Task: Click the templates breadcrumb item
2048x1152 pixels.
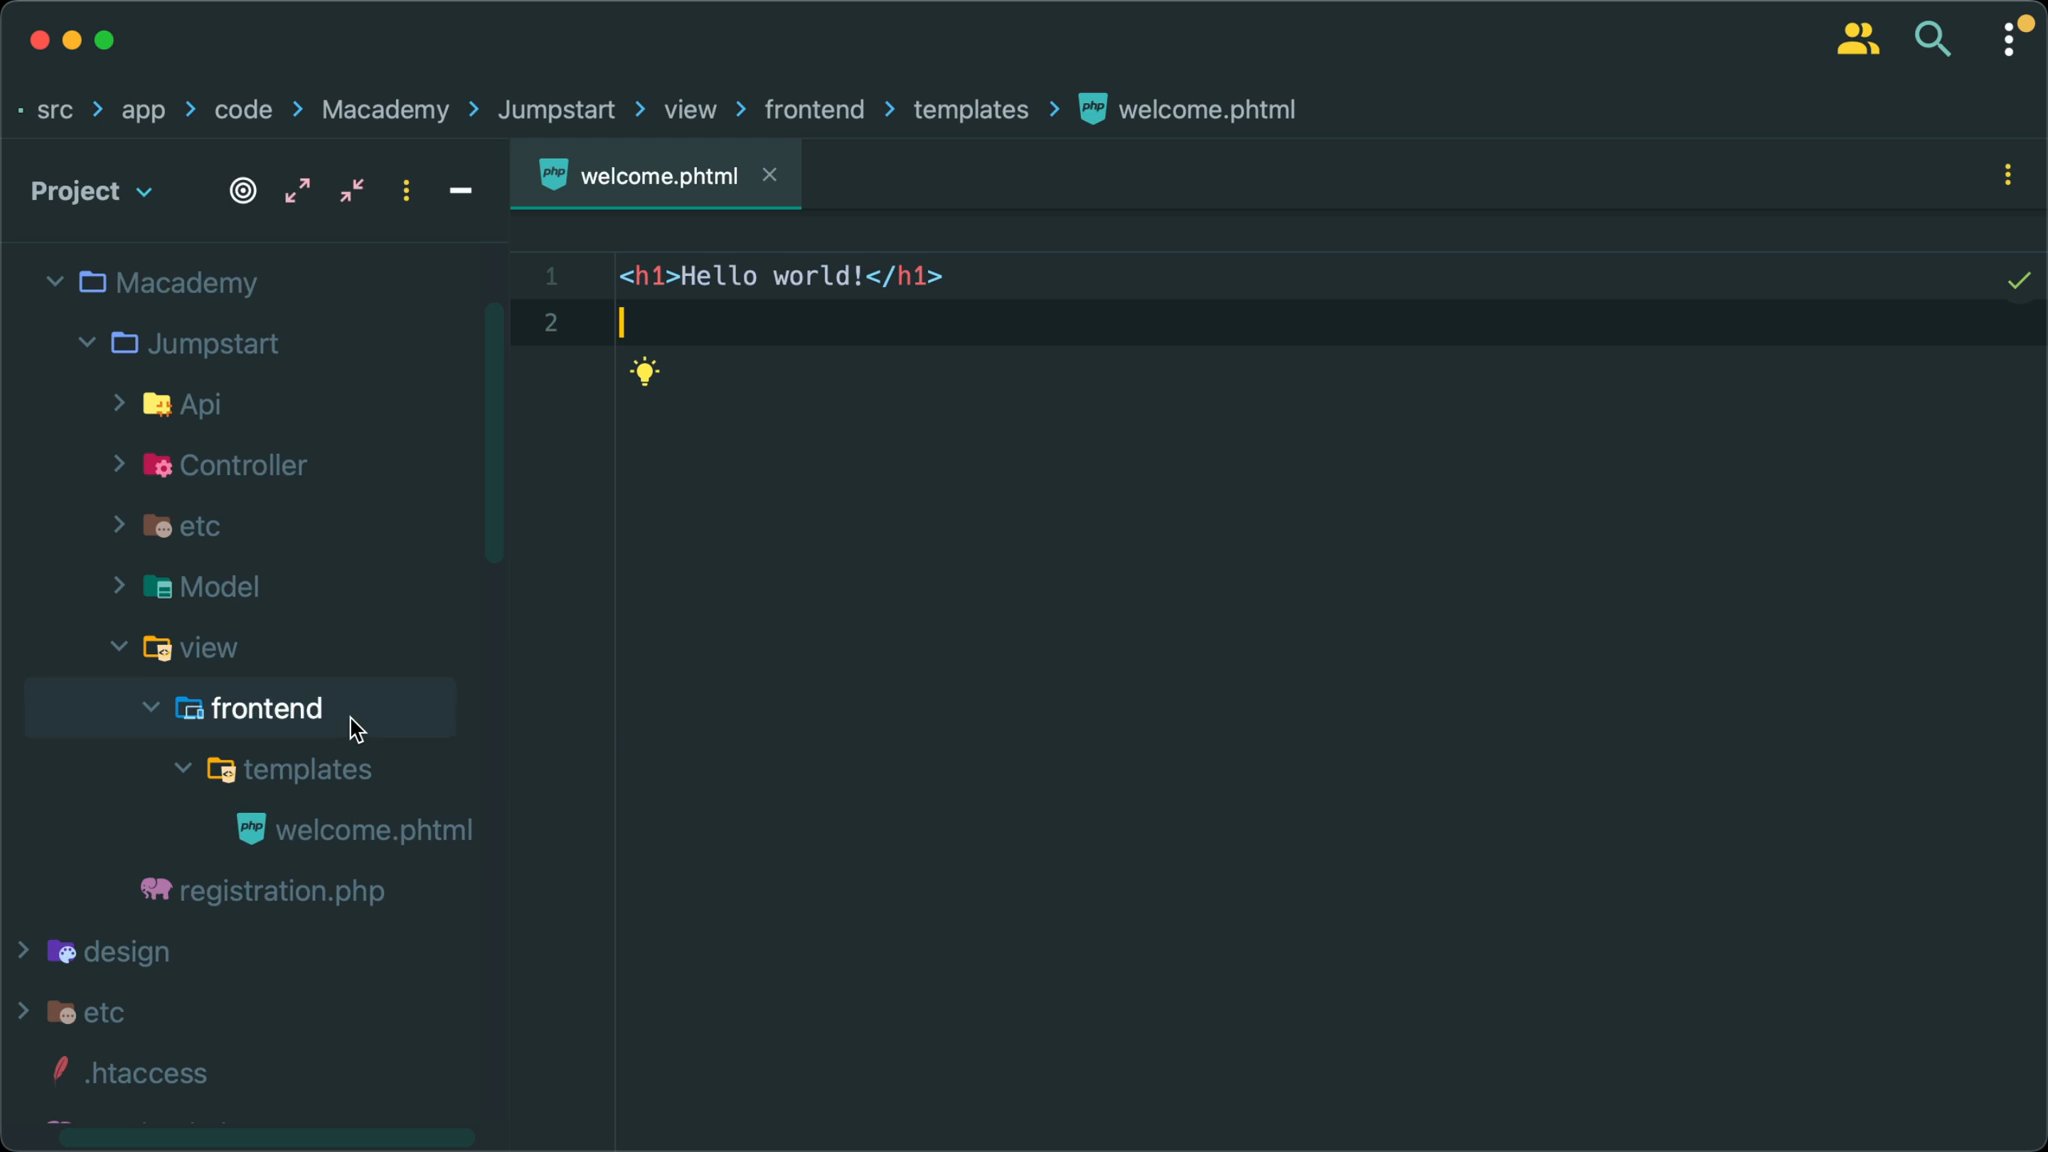Action: pos(970,110)
